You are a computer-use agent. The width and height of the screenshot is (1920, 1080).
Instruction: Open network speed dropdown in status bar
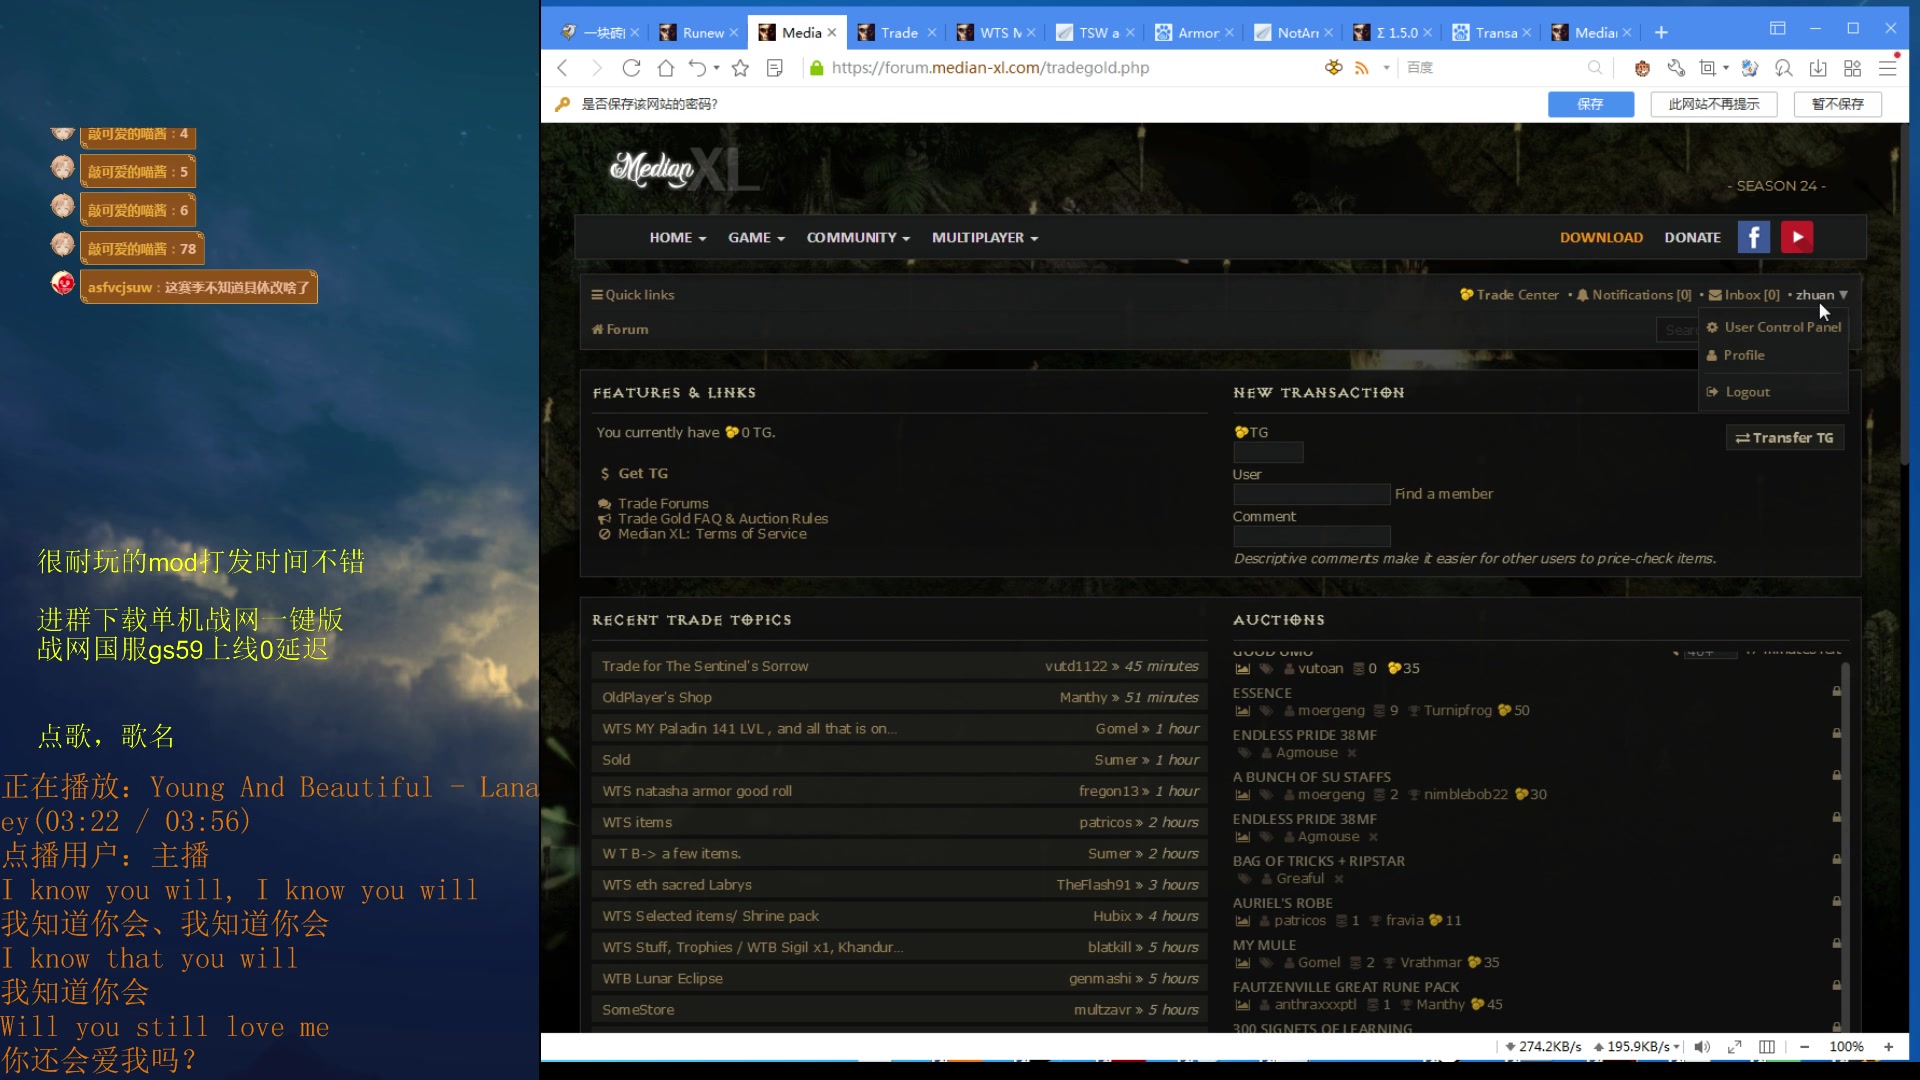[1677, 1047]
